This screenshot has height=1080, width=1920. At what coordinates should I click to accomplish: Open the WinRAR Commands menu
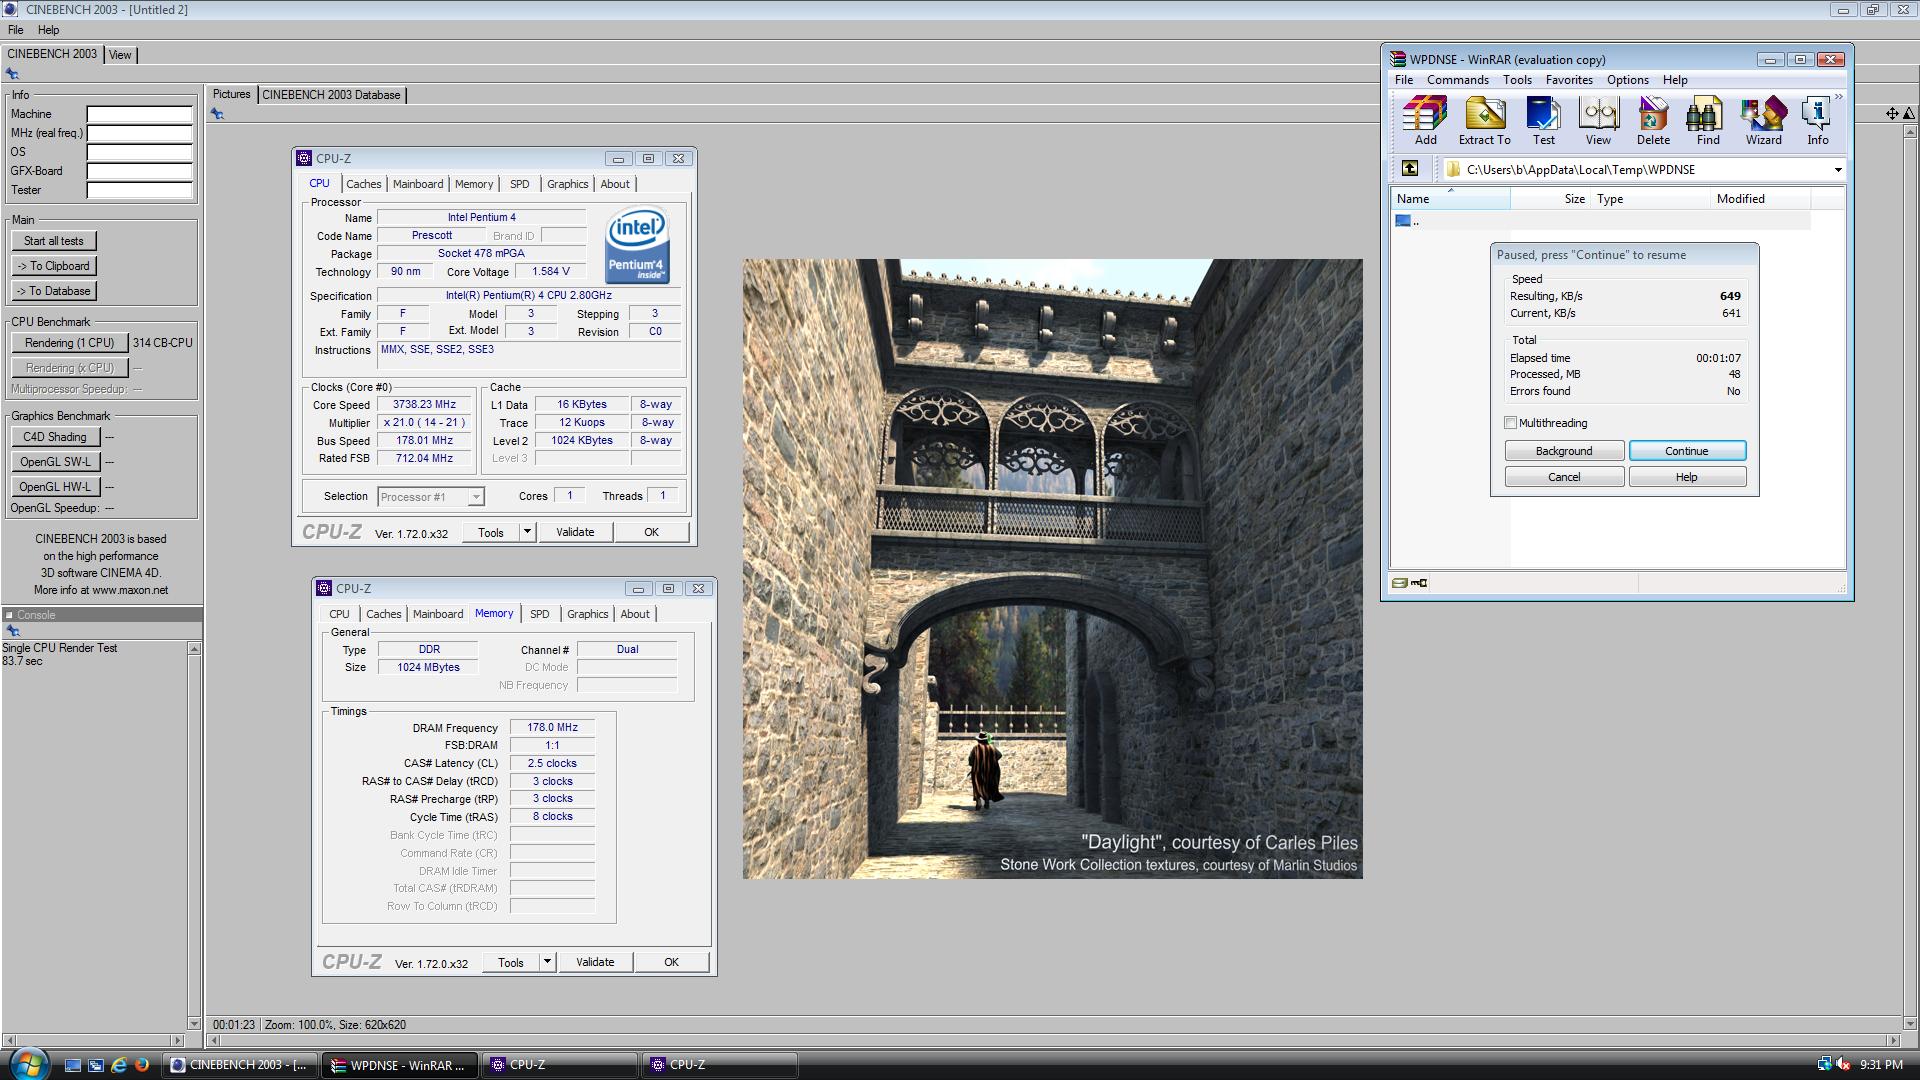coord(1457,80)
